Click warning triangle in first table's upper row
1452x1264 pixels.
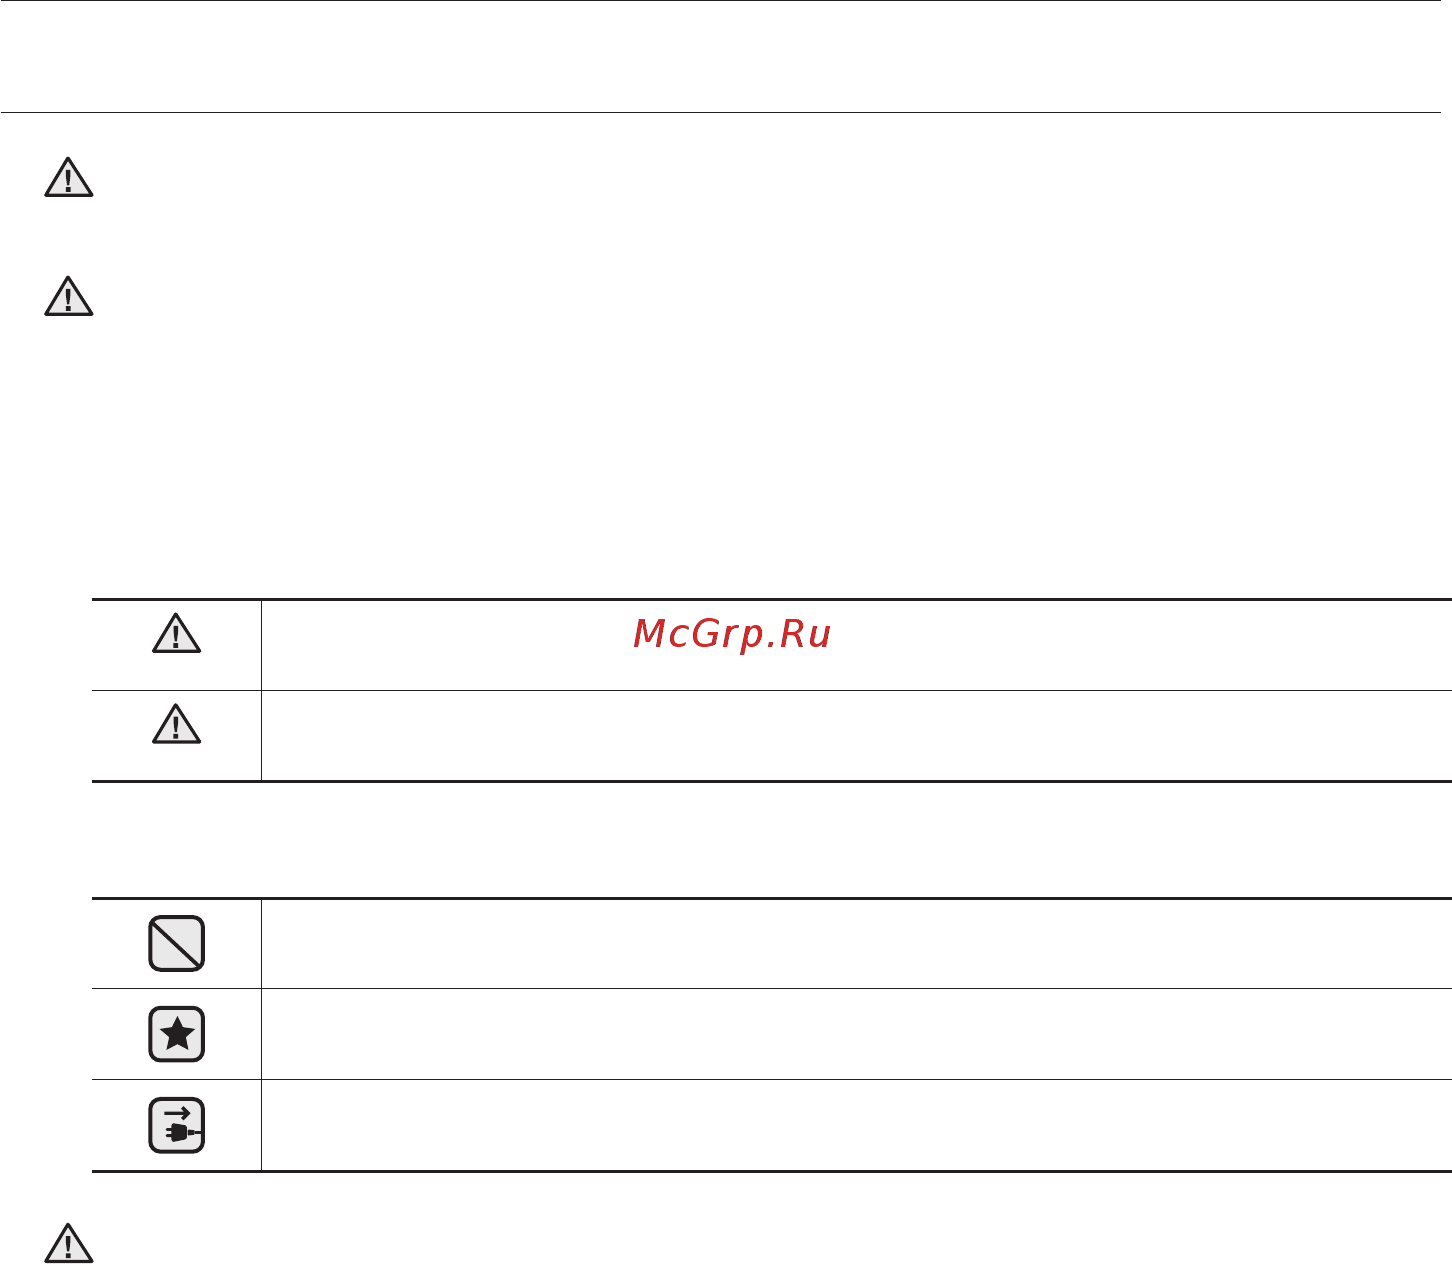tap(177, 634)
